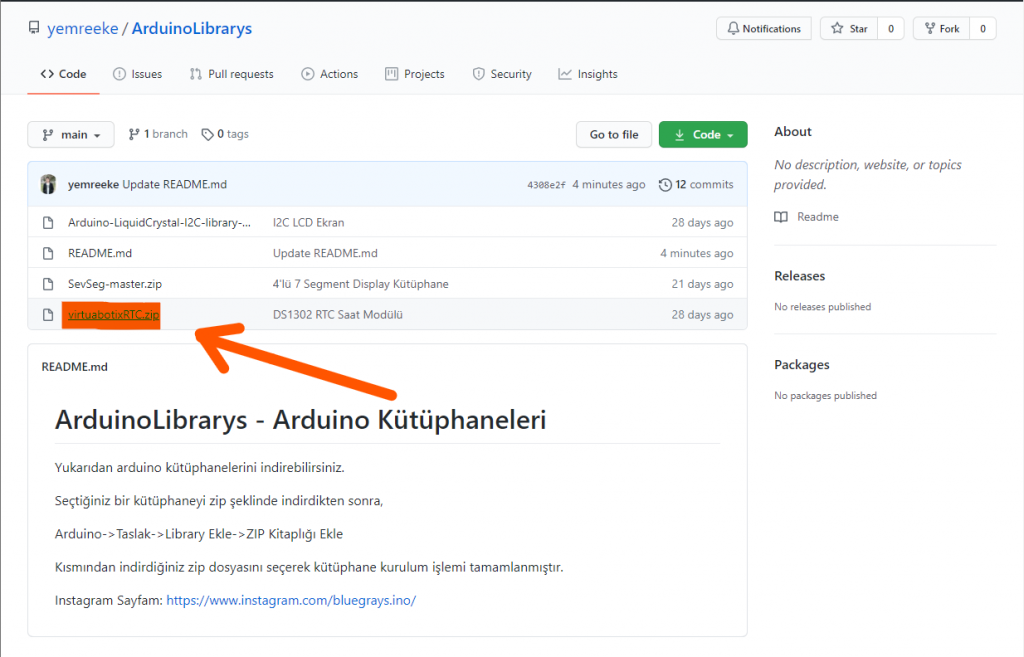Open the virtuabotixRTC.zip file
Viewport: 1024px width, 657px height.
(x=114, y=315)
